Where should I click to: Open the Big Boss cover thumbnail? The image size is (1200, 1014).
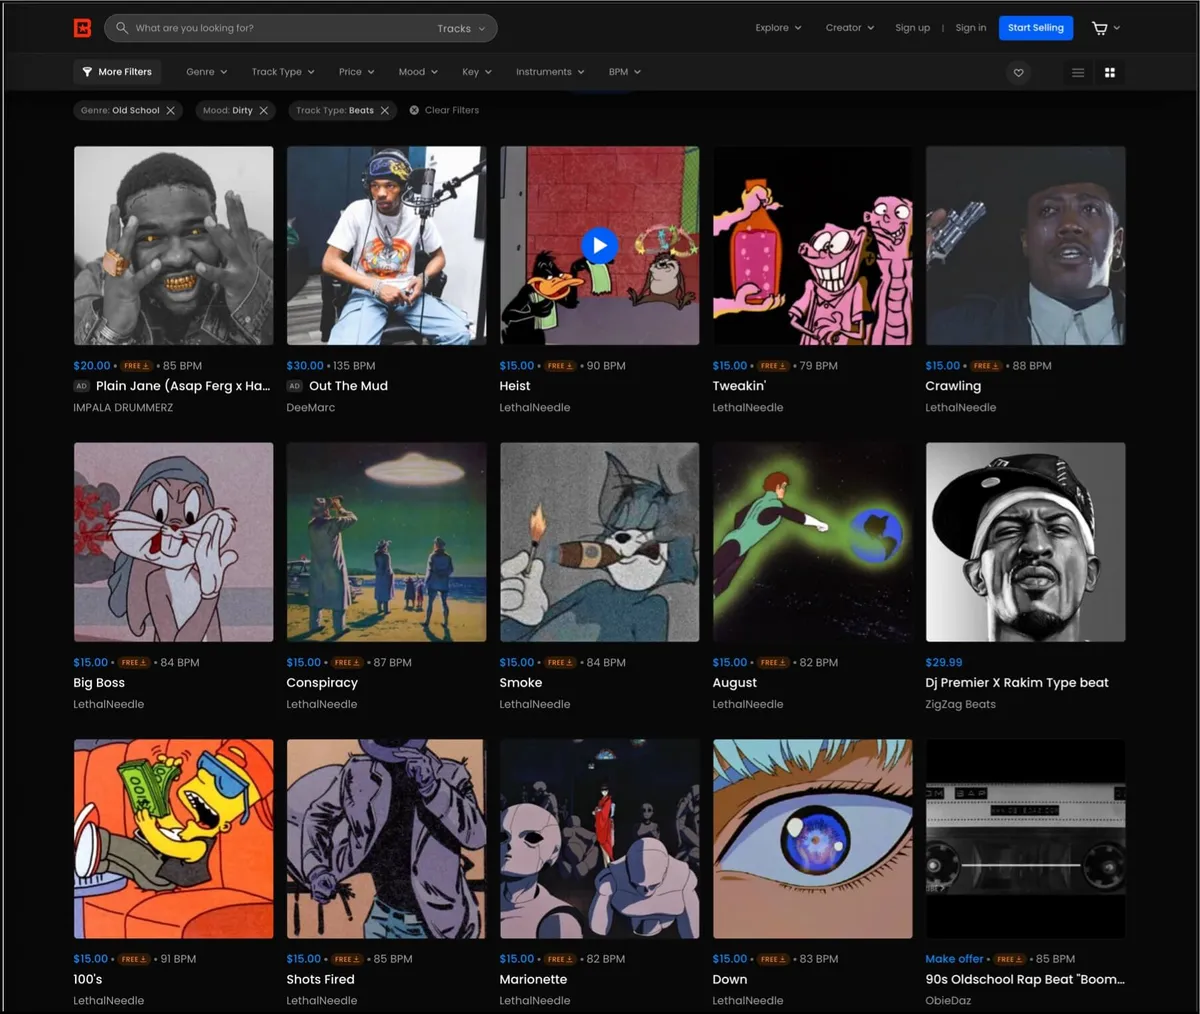173,542
